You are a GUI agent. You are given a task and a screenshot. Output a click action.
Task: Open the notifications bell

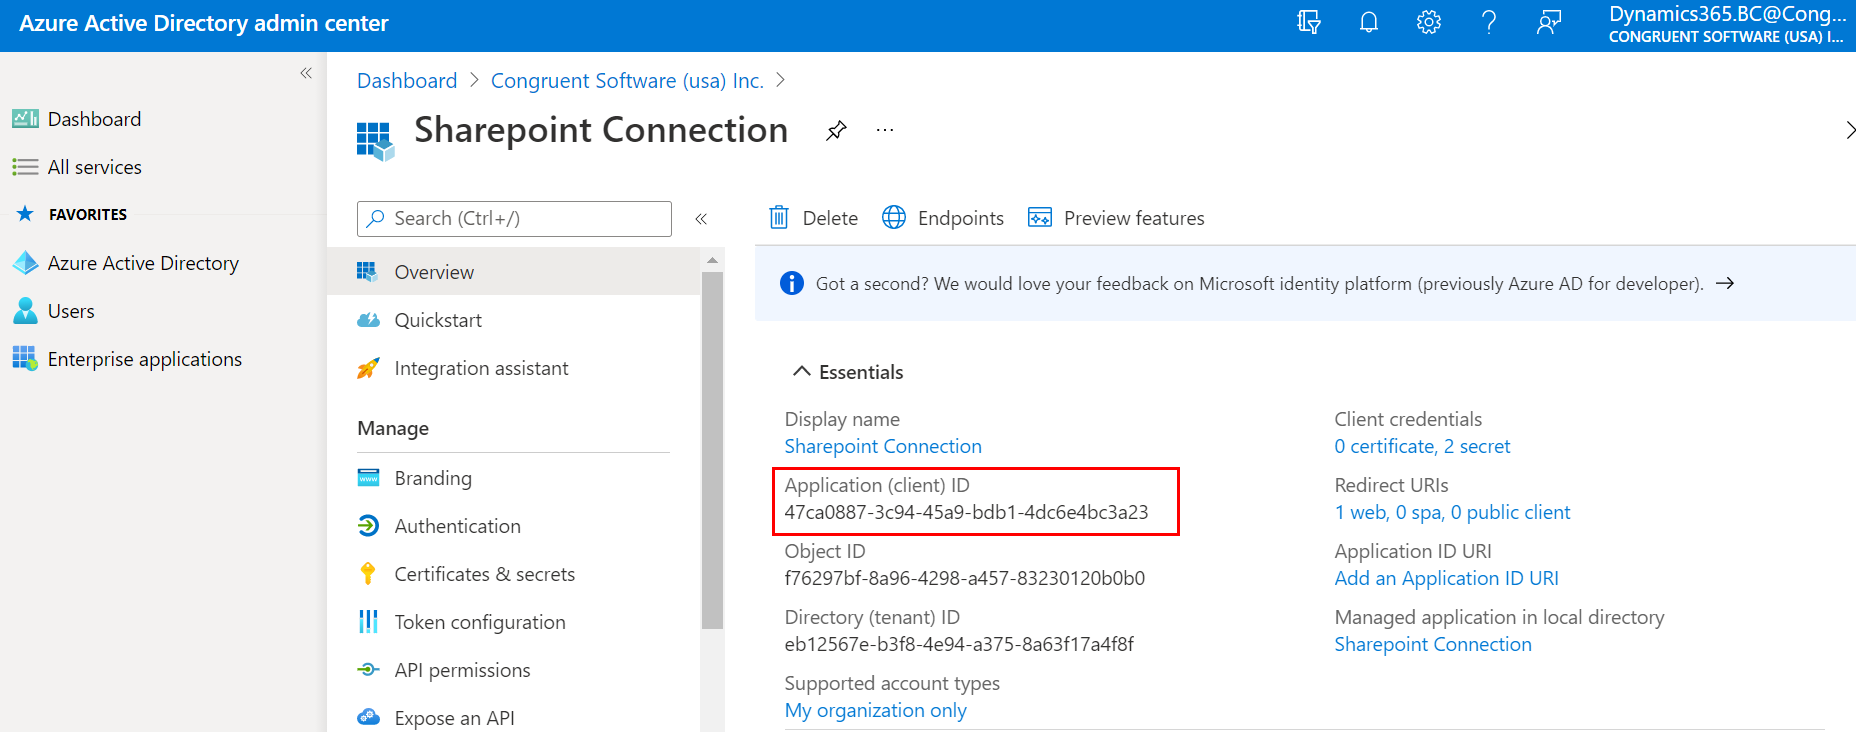pos(1369,22)
